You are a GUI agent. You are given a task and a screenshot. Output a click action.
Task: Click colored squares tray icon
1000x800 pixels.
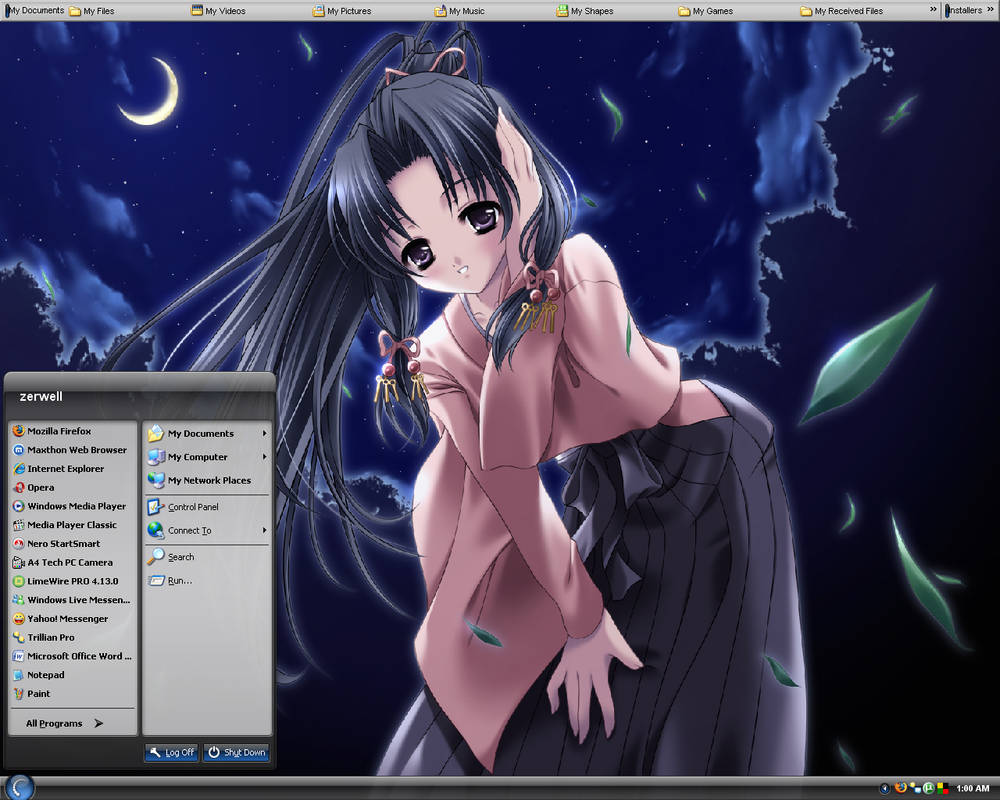943,789
